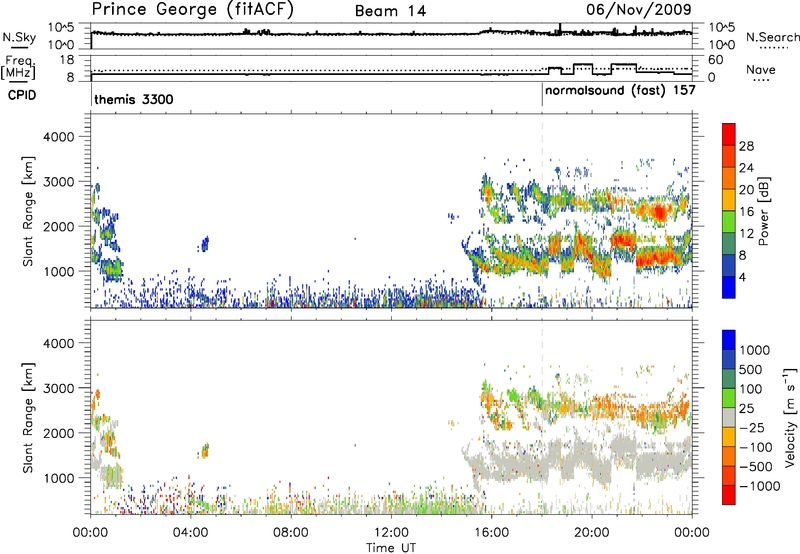Viewport: 800px width, 554px height.
Task: Click the '4000' tick on power panel
Action: click(x=59, y=137)
